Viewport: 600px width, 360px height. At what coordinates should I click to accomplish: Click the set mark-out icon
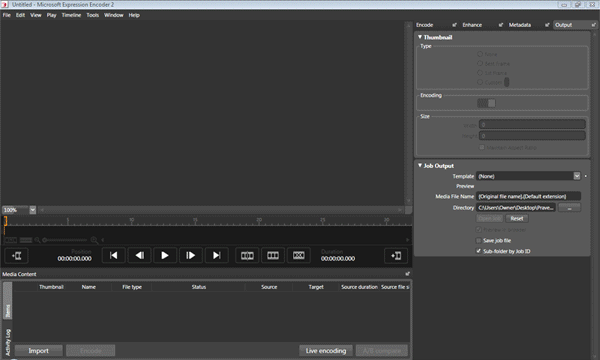coord(396,256)
